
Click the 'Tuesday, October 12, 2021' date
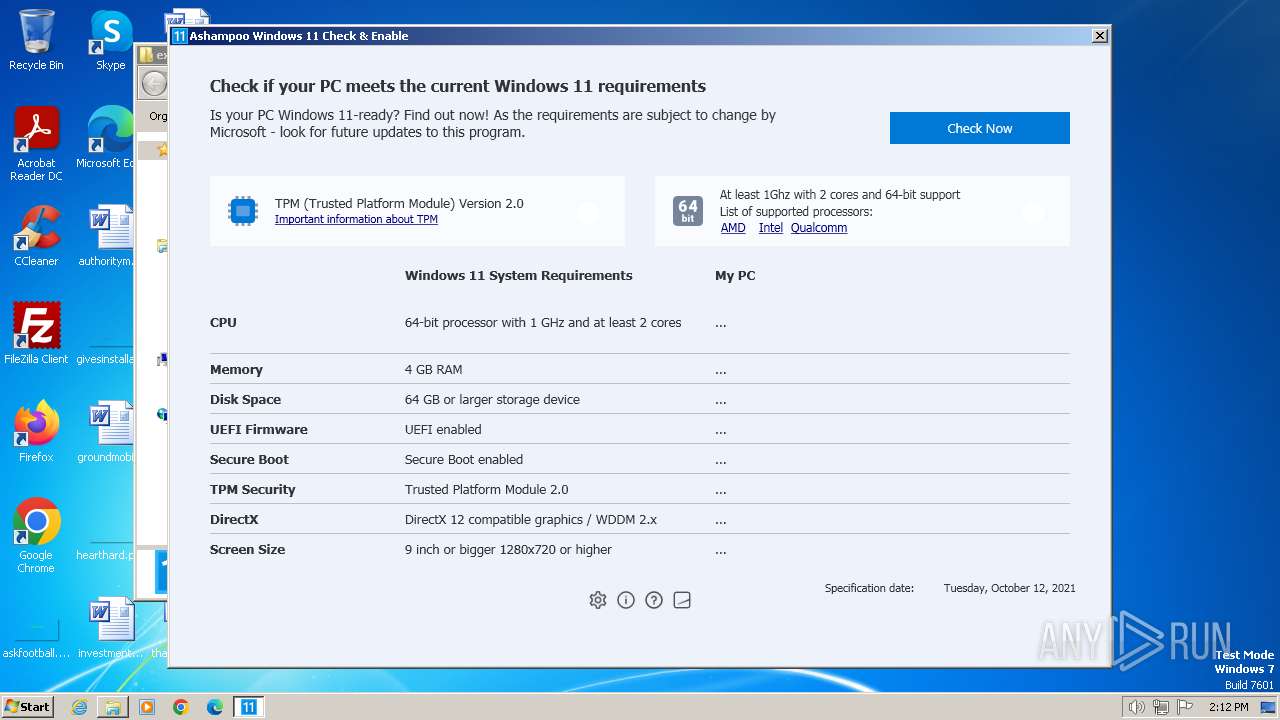point(1010,588)
